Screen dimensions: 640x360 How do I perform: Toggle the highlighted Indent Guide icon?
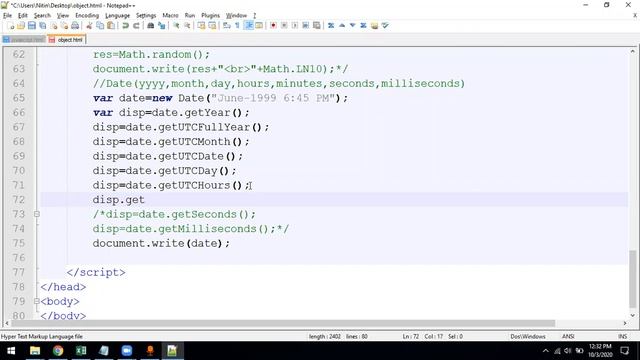tap(249, 26)
